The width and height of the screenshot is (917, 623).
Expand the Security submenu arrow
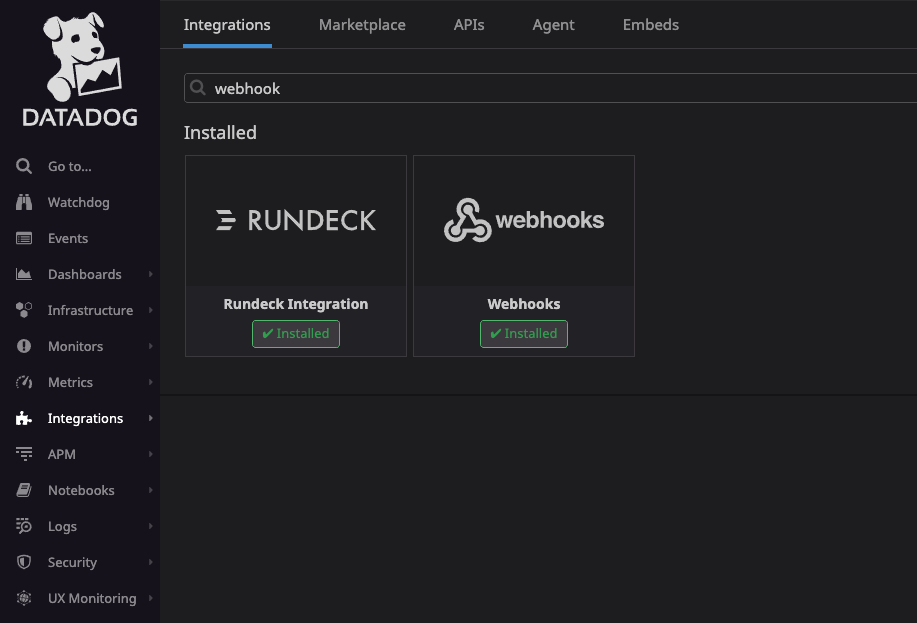[150, 562]
